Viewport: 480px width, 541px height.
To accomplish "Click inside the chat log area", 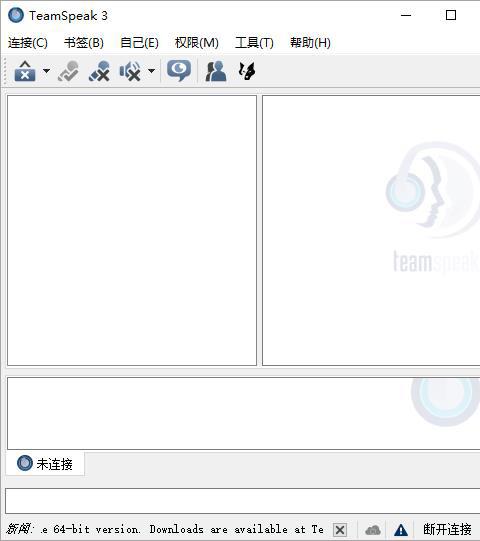I will point(243,413).
